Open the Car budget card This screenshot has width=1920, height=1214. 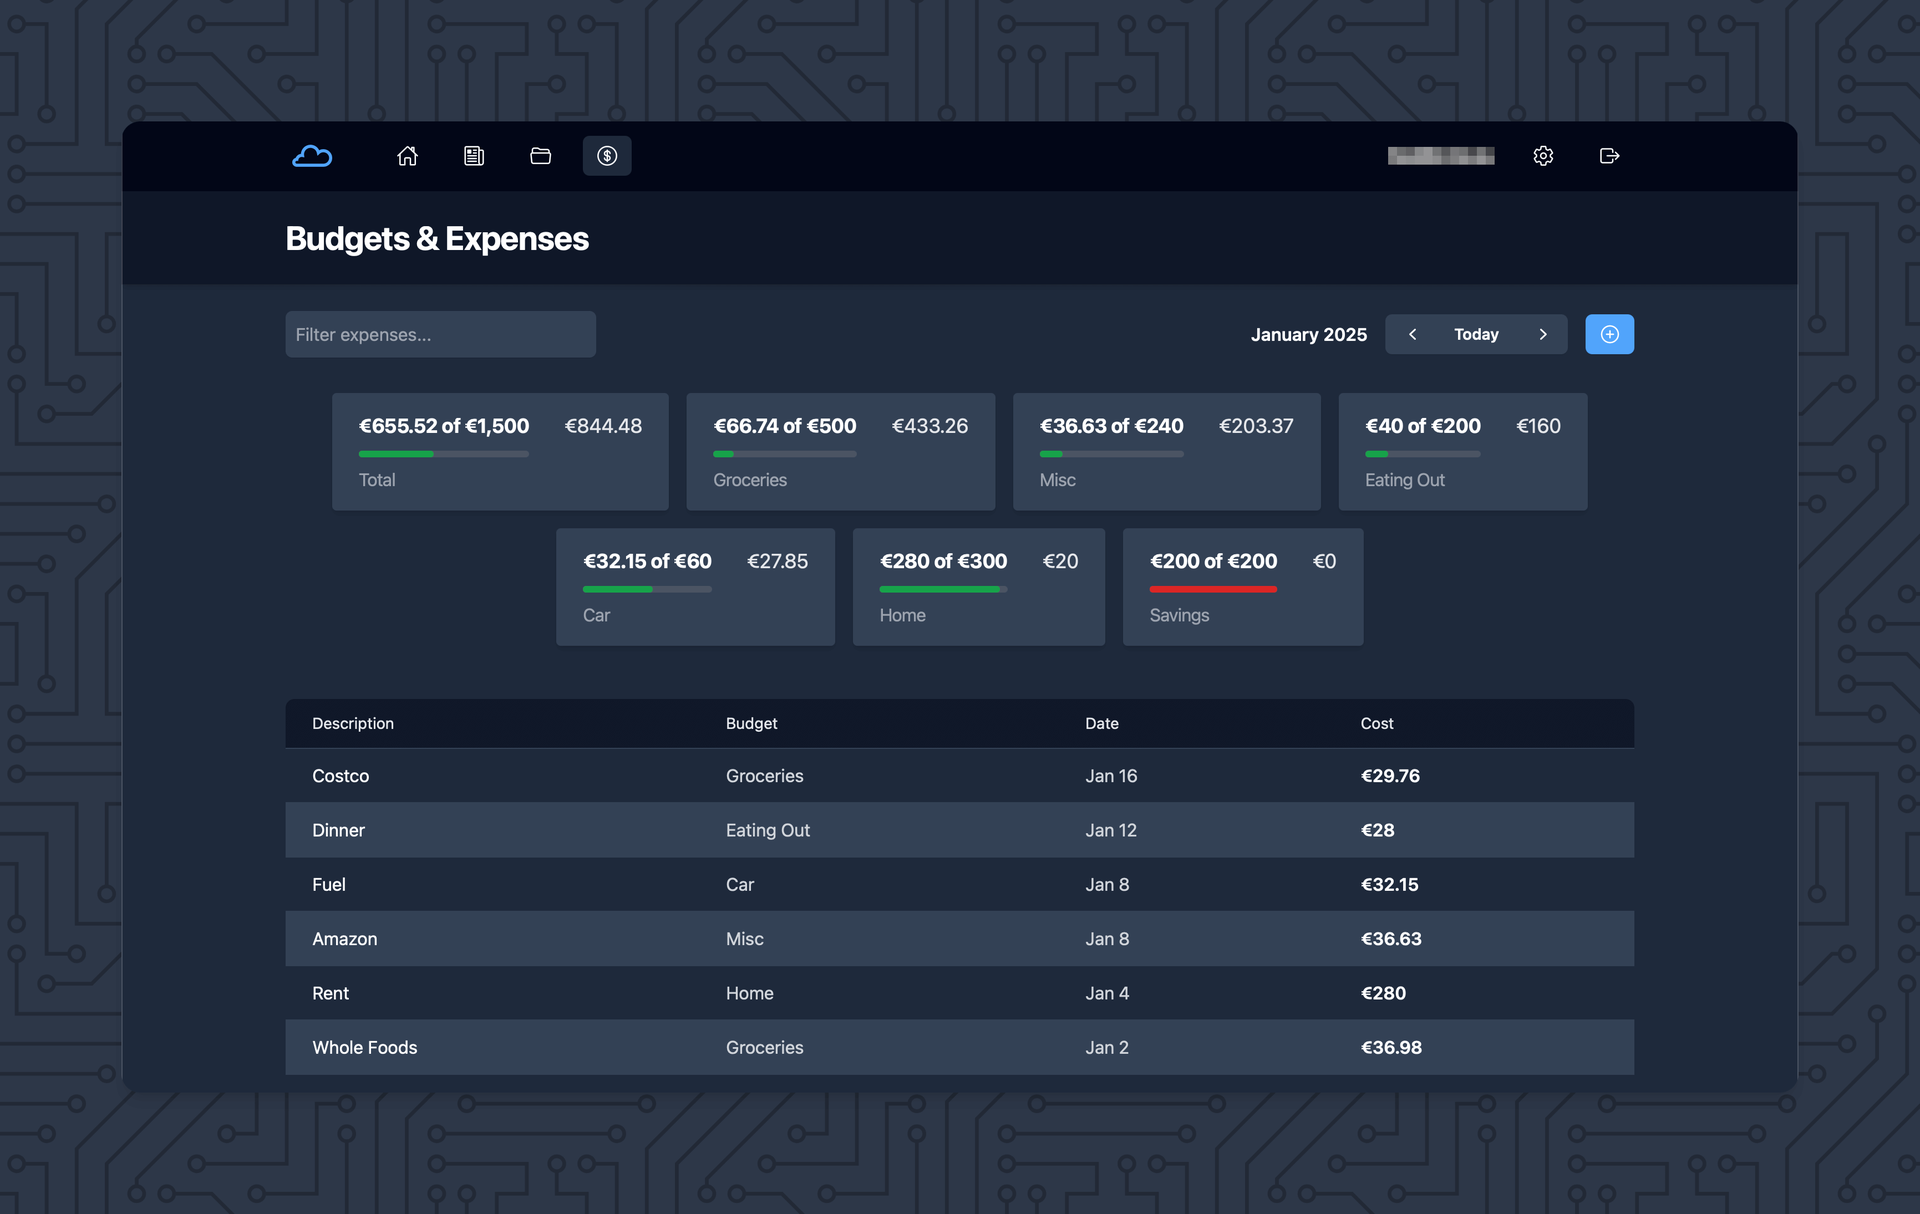point(695,587)
